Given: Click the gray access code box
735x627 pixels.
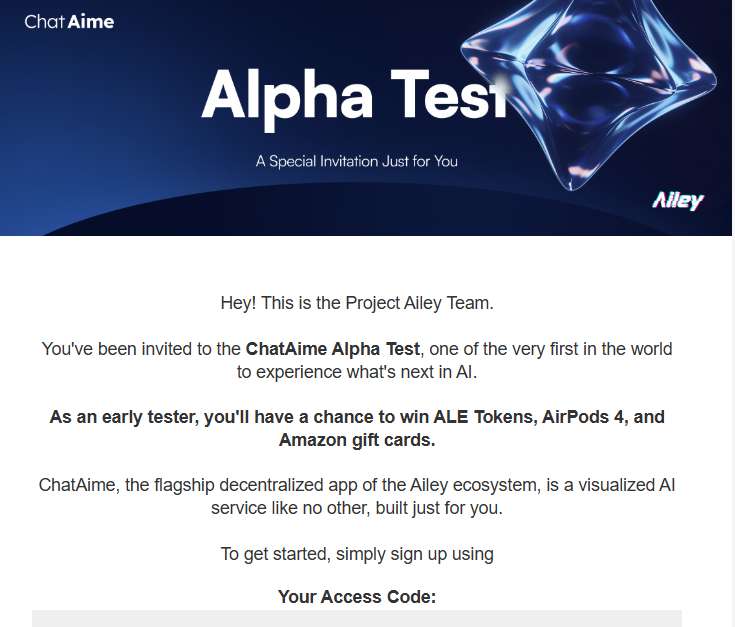Looking at the screenshot, I should [357, 619].
